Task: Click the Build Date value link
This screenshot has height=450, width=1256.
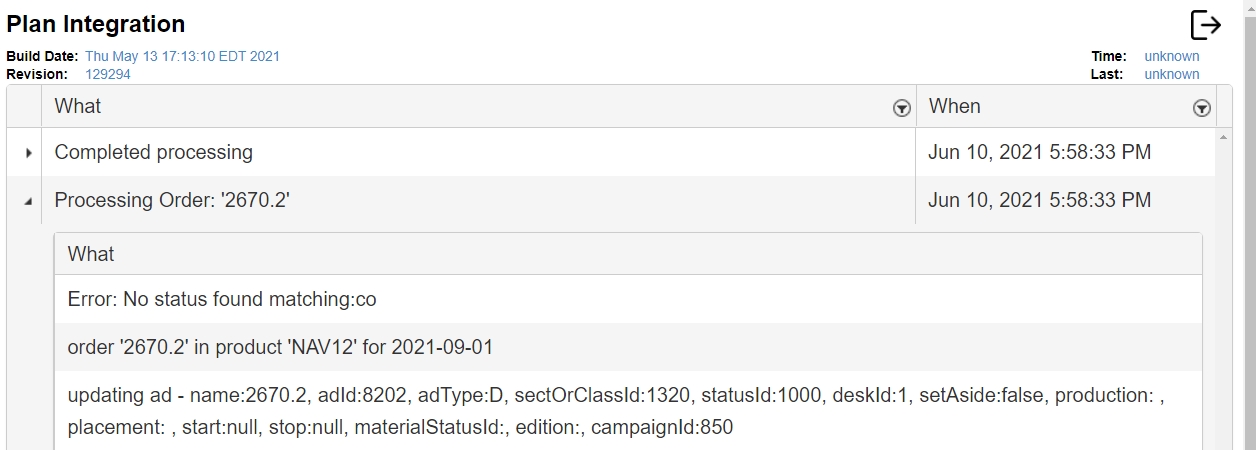Action: [x=182, y=56]
